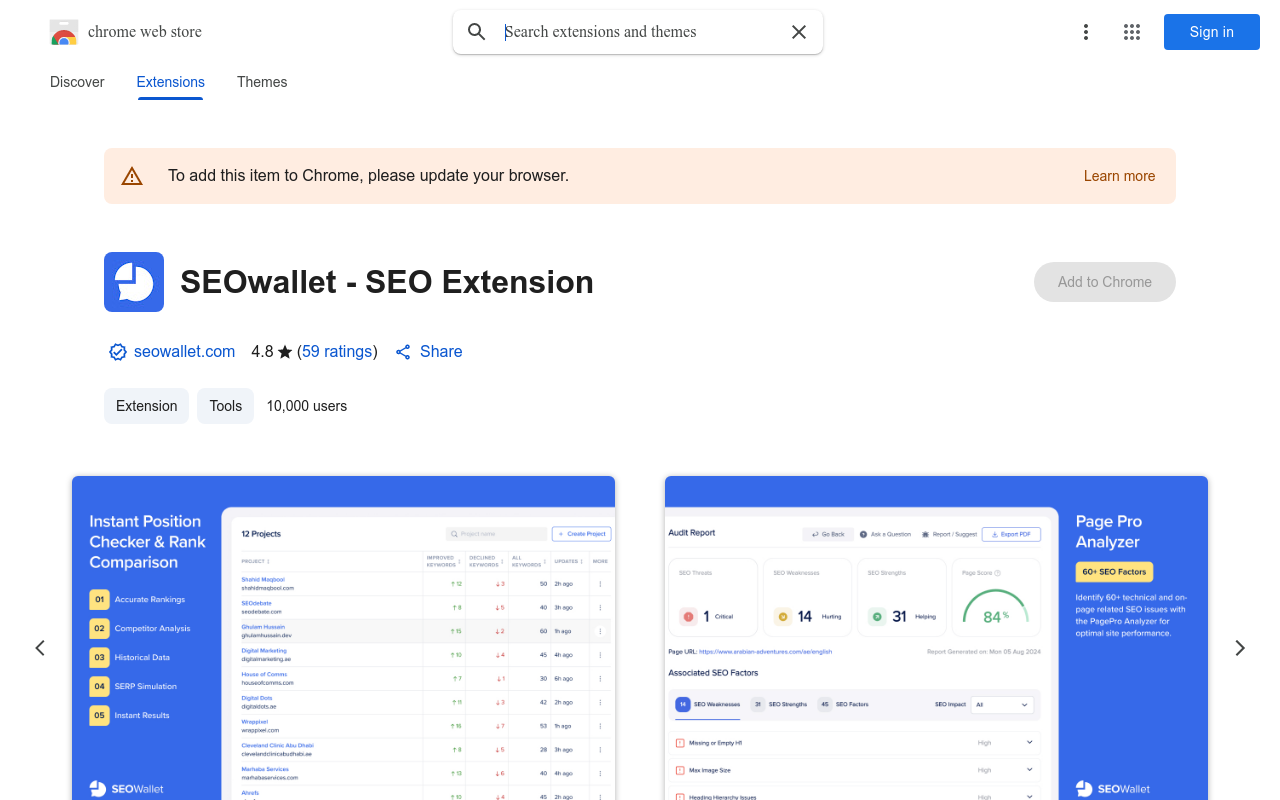The width and height of the screenshot is (1280, 800).
Task: Click the Sign in button
Action: pyautogui.click(x=1212, y=32)
